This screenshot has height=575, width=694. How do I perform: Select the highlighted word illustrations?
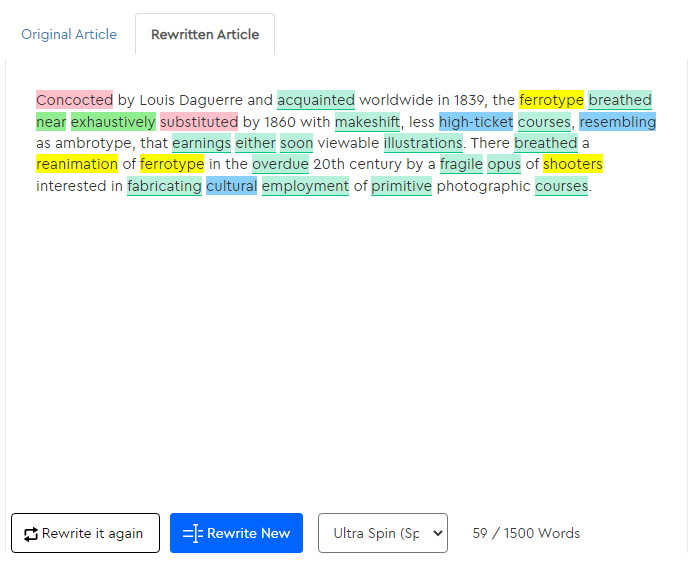[x=423, y=143]
